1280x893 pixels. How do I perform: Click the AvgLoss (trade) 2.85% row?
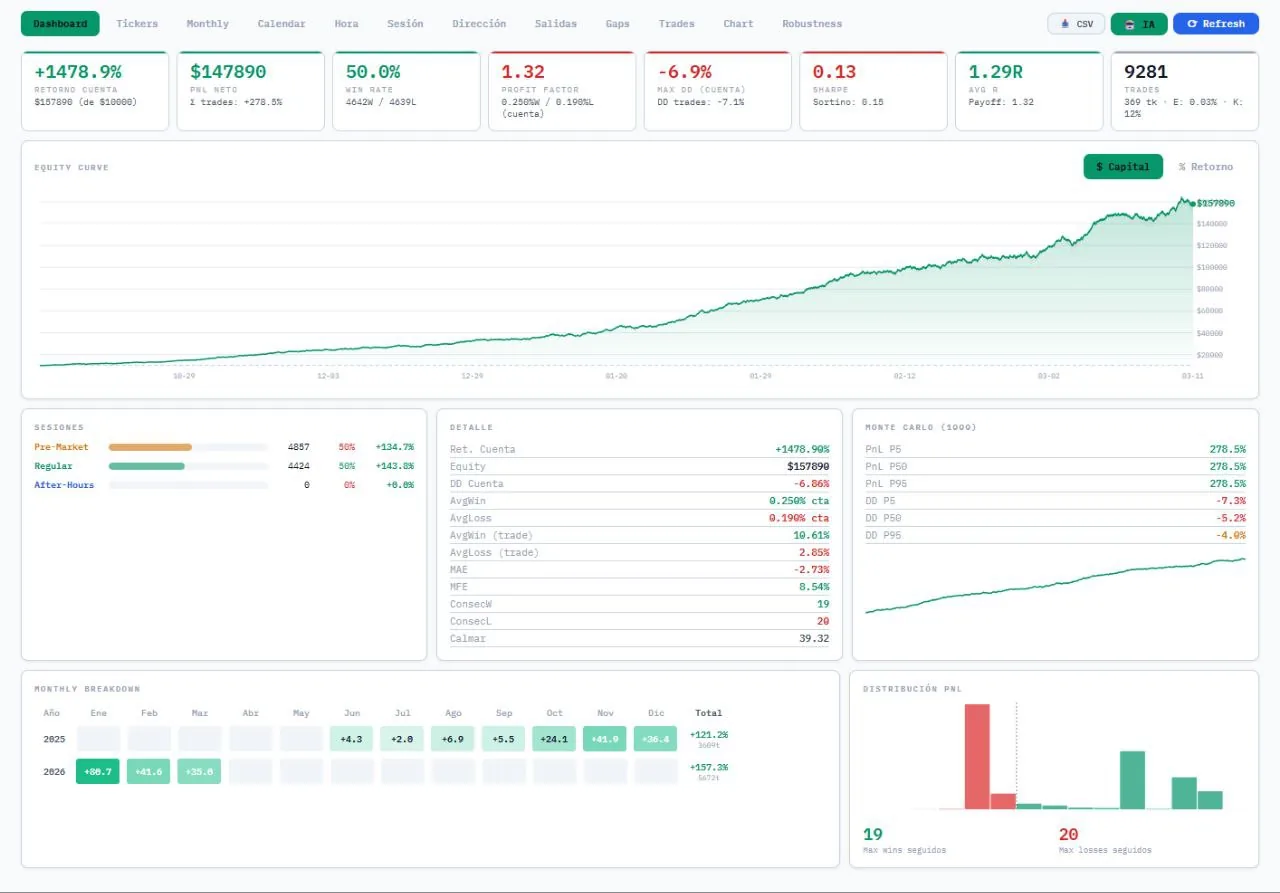pos(639,552)
